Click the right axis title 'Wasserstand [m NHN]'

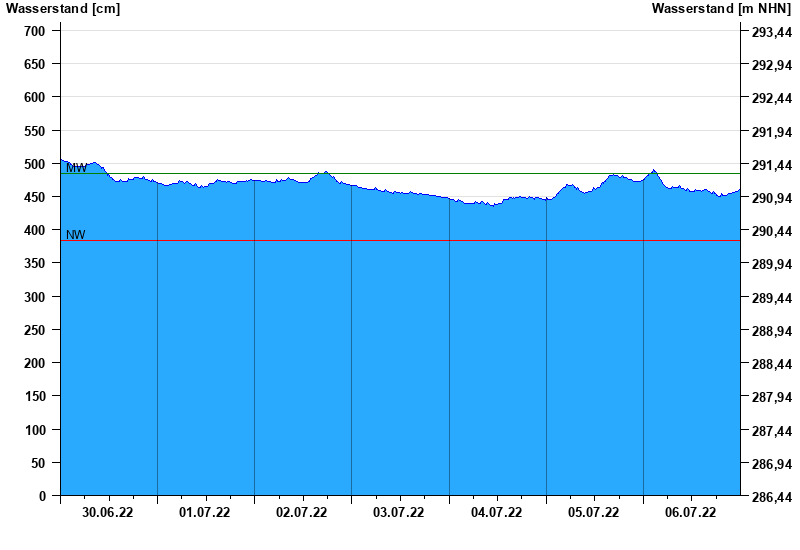tap(721, 9)
